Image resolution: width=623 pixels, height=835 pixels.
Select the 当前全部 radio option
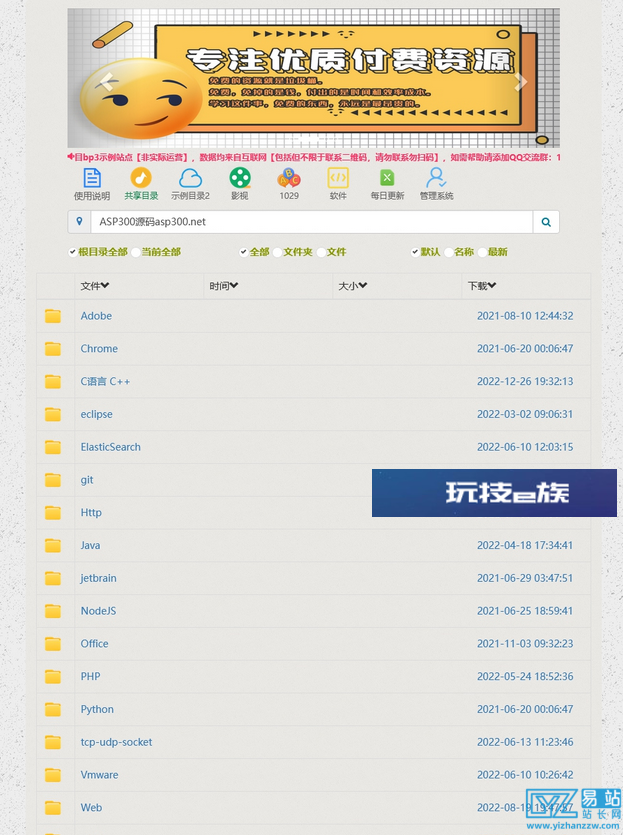point(136,252)
